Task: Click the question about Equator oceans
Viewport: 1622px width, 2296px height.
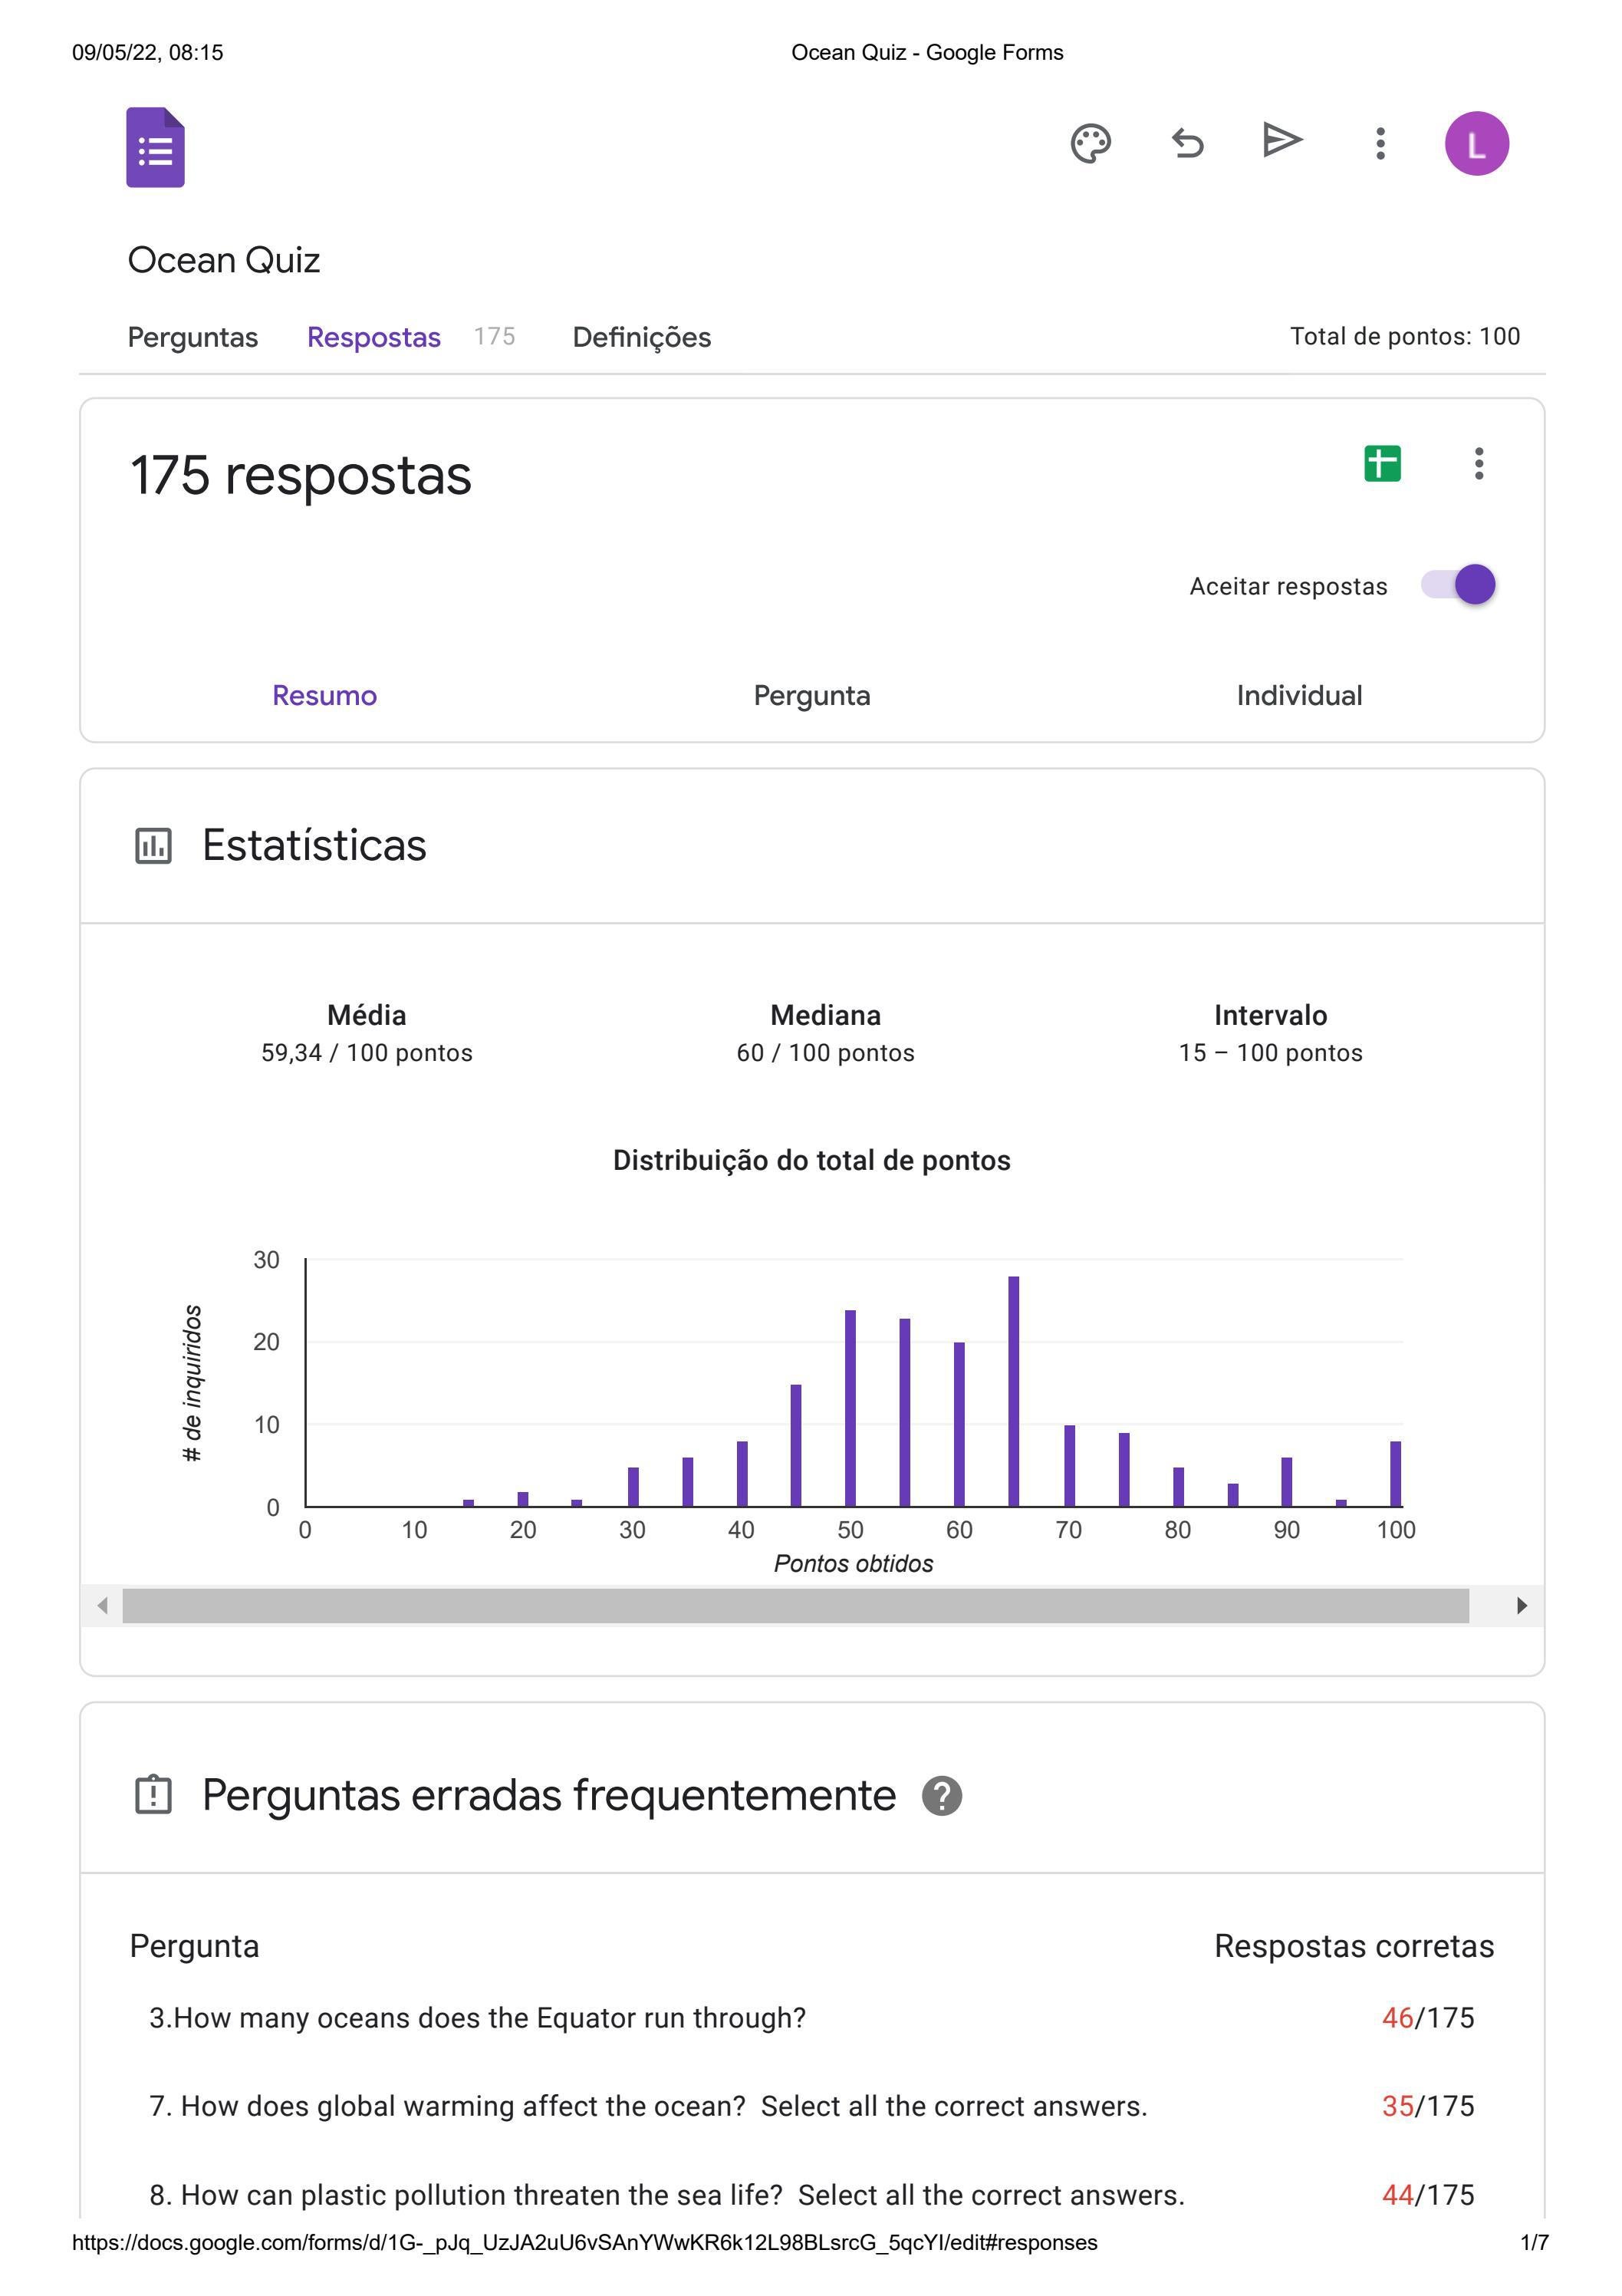Action: click(477, 2018)
